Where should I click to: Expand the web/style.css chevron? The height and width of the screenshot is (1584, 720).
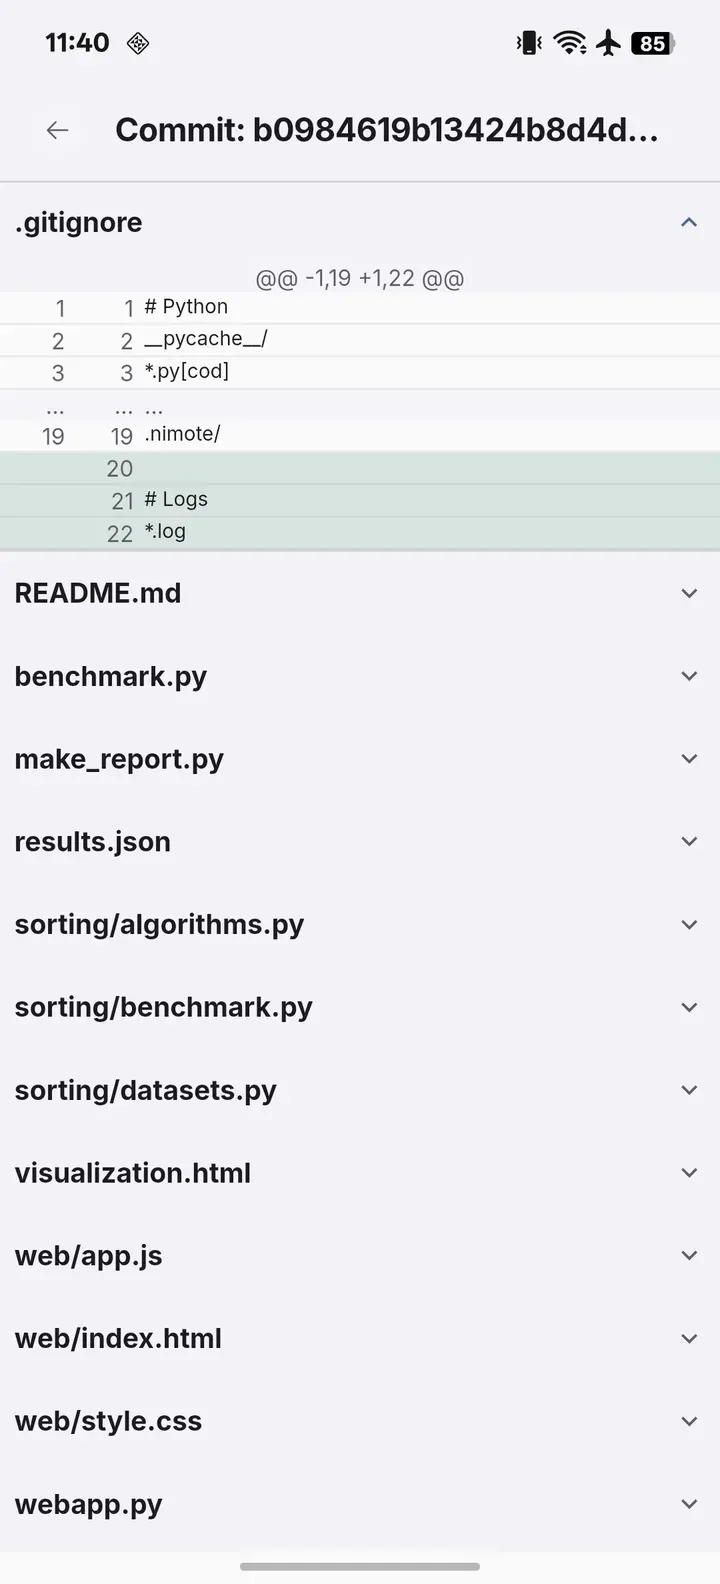point(689,1421)
